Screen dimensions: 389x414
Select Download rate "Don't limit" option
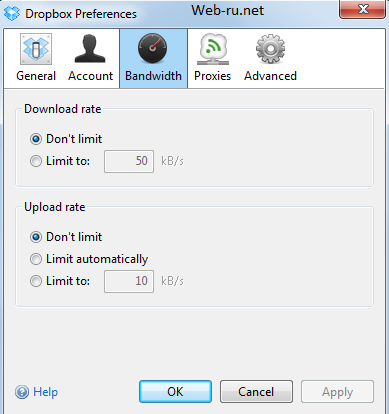pyautogui.click(x=36, y=139)
